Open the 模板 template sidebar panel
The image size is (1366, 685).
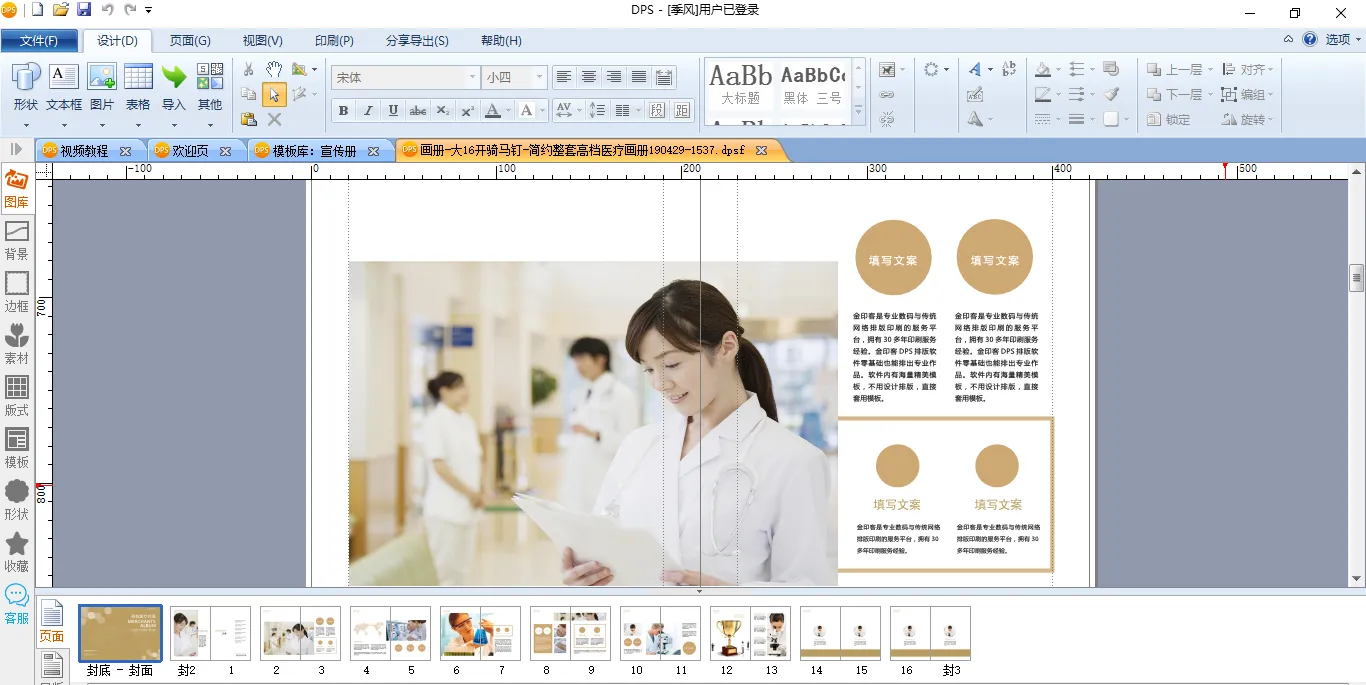[x=17, y=449]
